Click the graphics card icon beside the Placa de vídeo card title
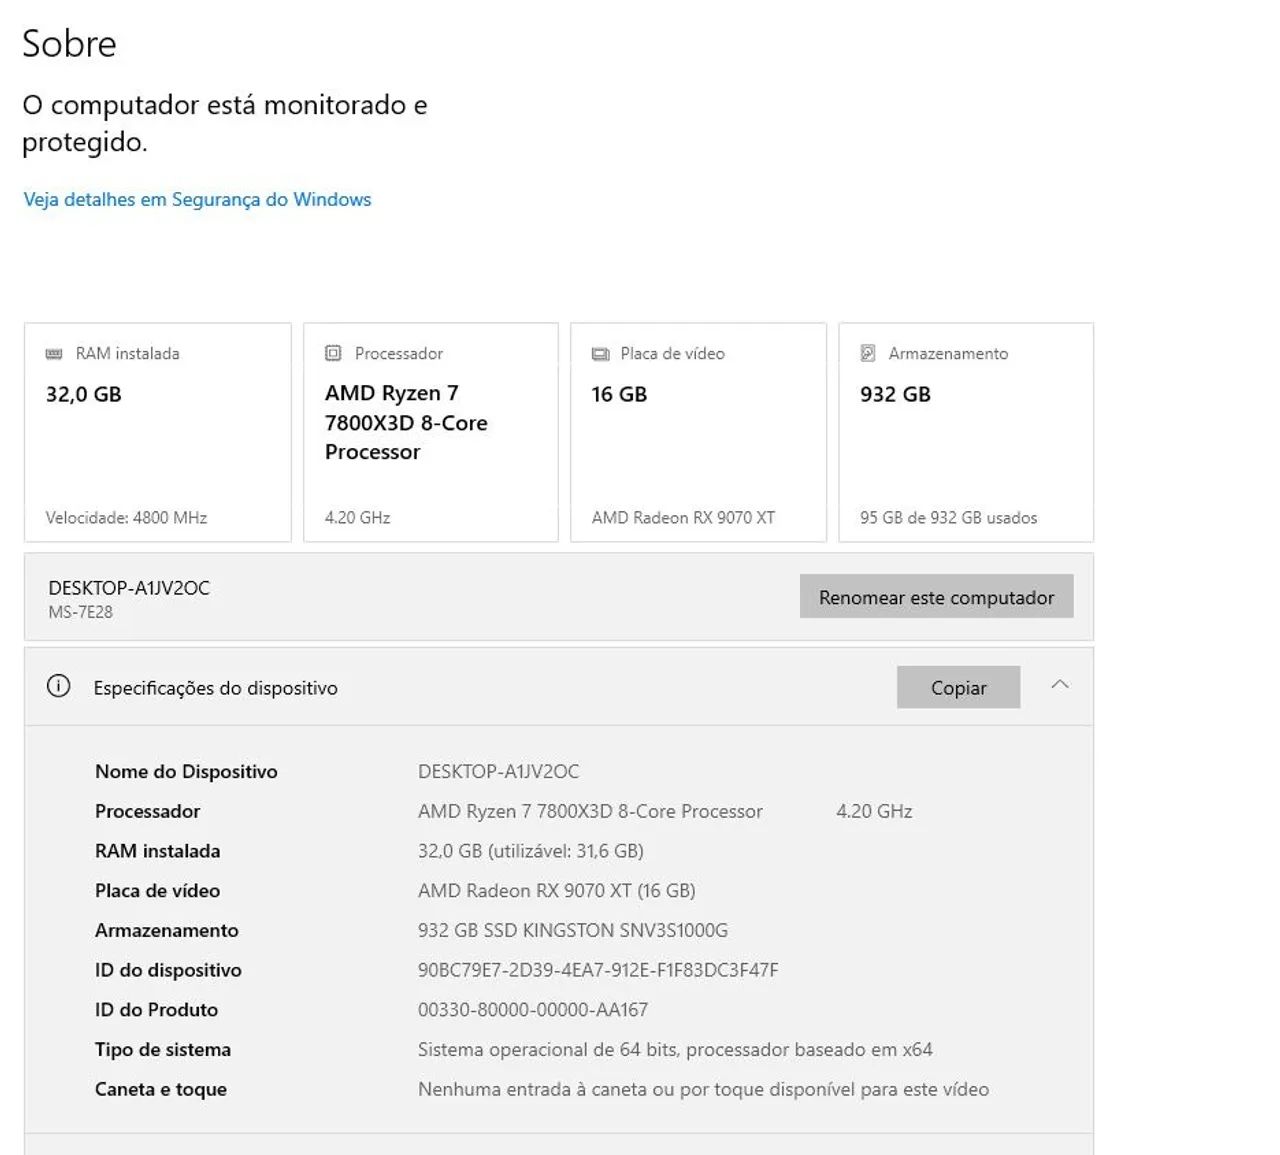The width and height of the screenshot is (1280, 1155). [x=600, y=354]
